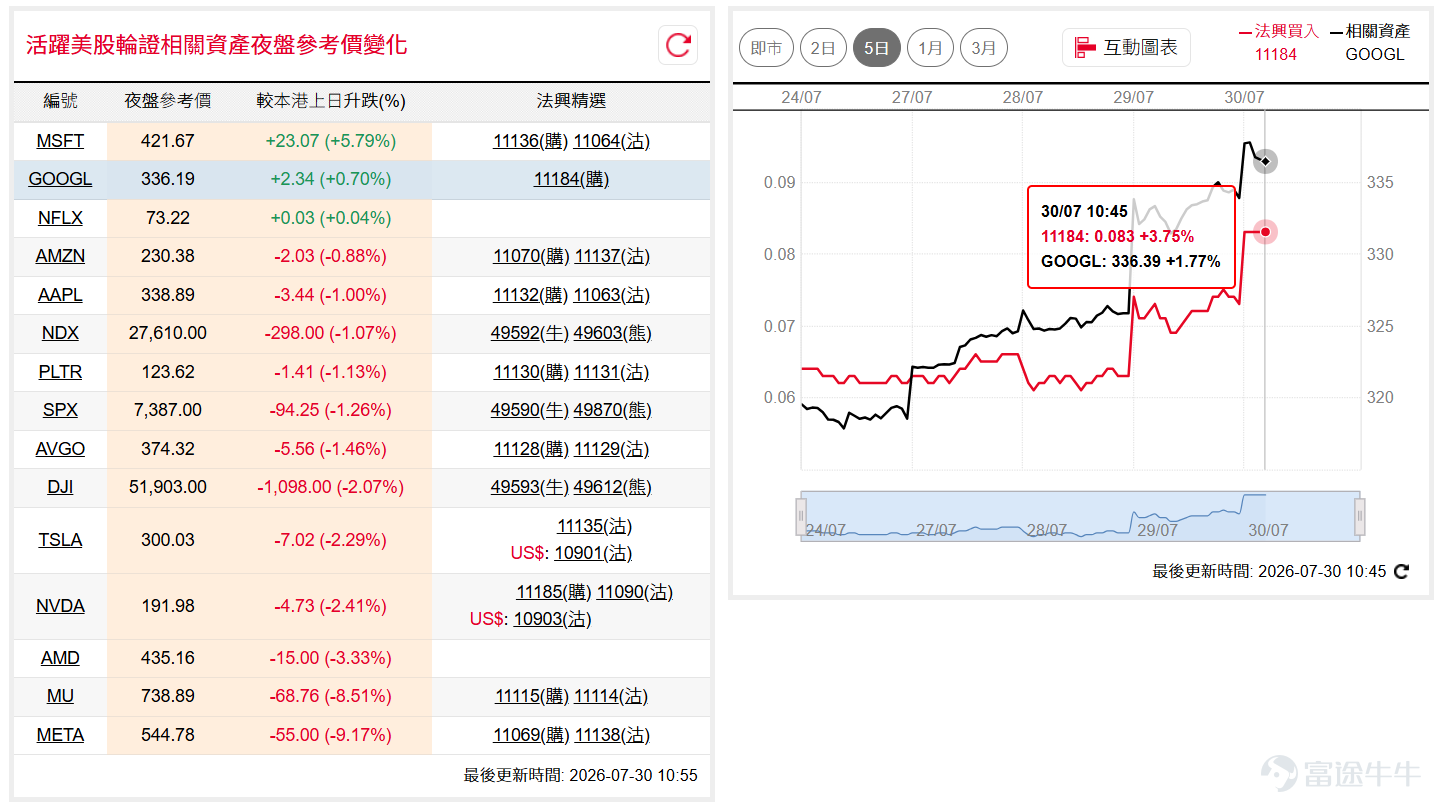Open the TSLA underlying link
1441x810 pixels.
click(x=60, y=540)
